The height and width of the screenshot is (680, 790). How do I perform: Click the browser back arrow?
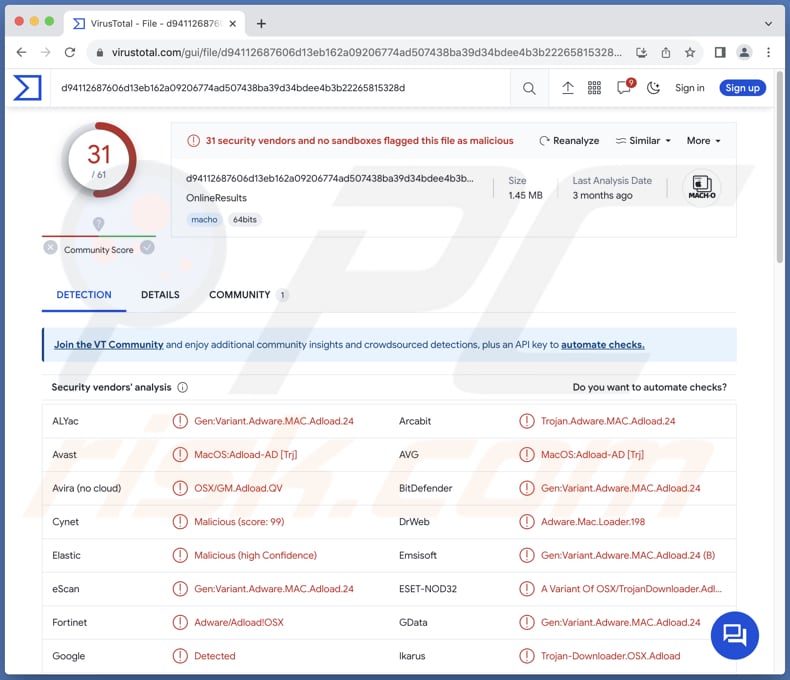click(x=21, y=52)
